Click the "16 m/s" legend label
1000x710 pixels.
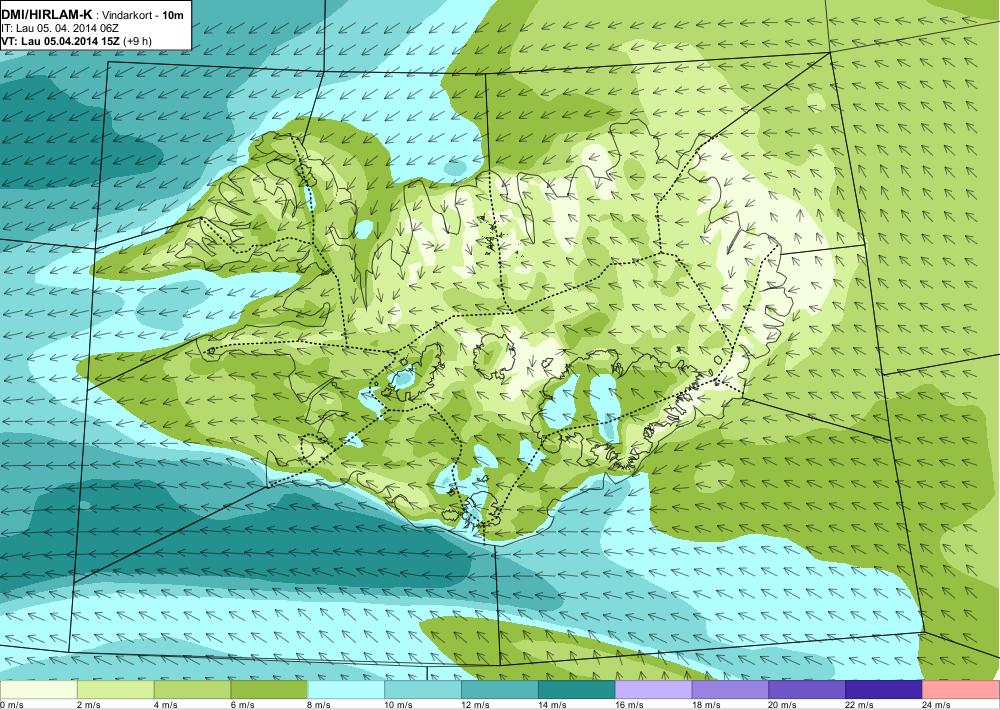click(629, 705)
